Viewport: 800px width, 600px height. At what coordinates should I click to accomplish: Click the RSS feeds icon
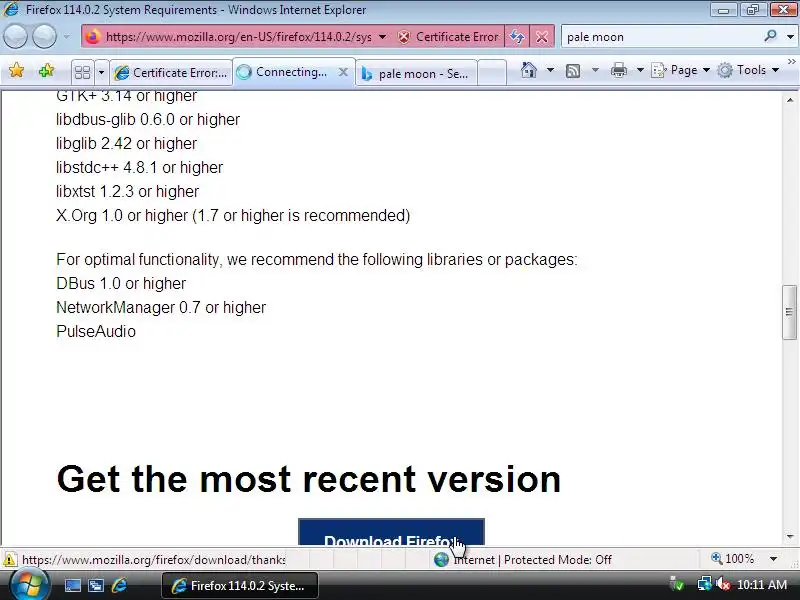coord(573,70)
